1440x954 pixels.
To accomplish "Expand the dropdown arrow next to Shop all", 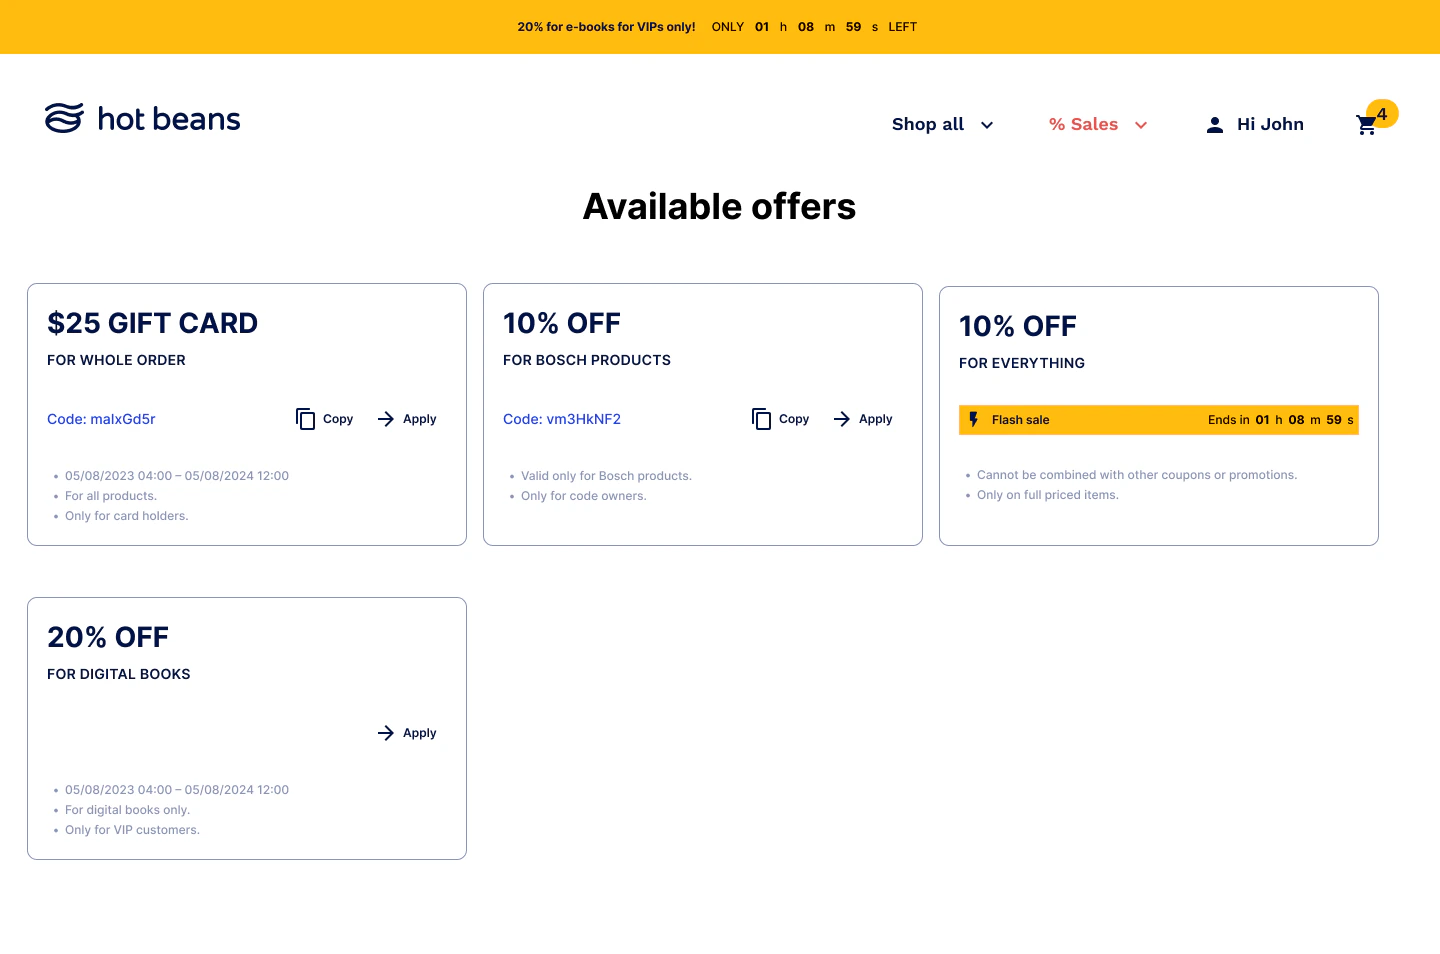I will click(x=987, y=125).
